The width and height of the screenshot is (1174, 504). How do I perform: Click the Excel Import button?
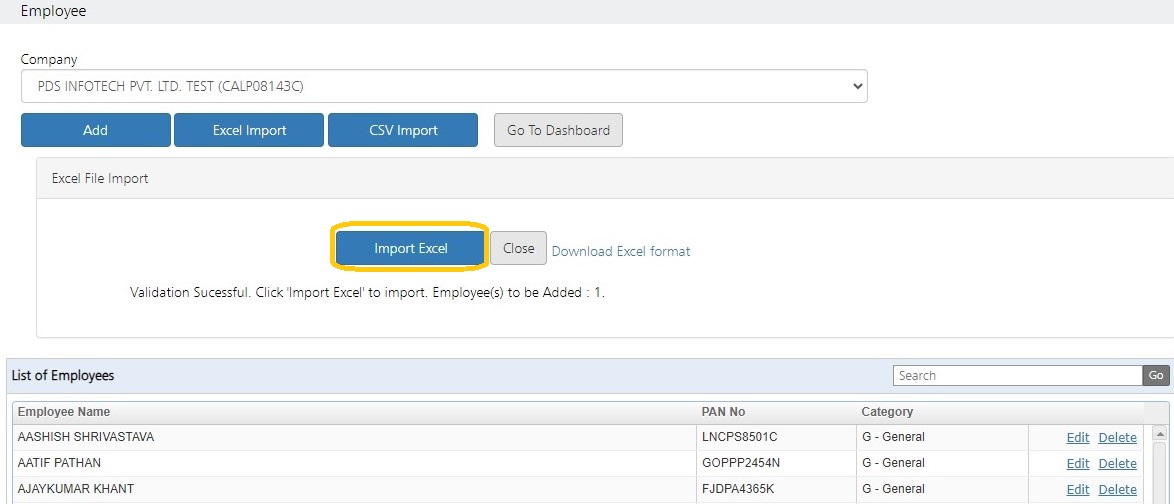[x=249, y=130]
